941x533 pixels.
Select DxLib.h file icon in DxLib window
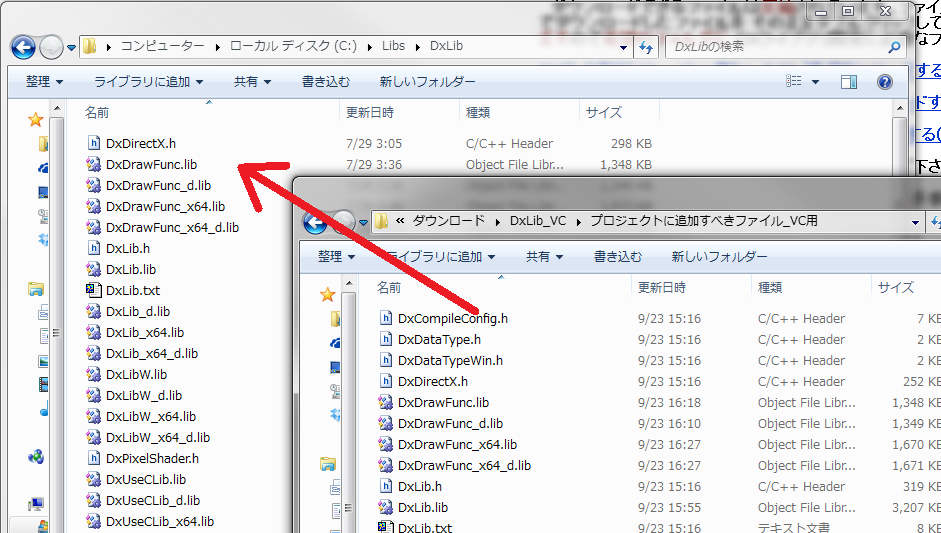pyautogui.click(x=94, y=248)
